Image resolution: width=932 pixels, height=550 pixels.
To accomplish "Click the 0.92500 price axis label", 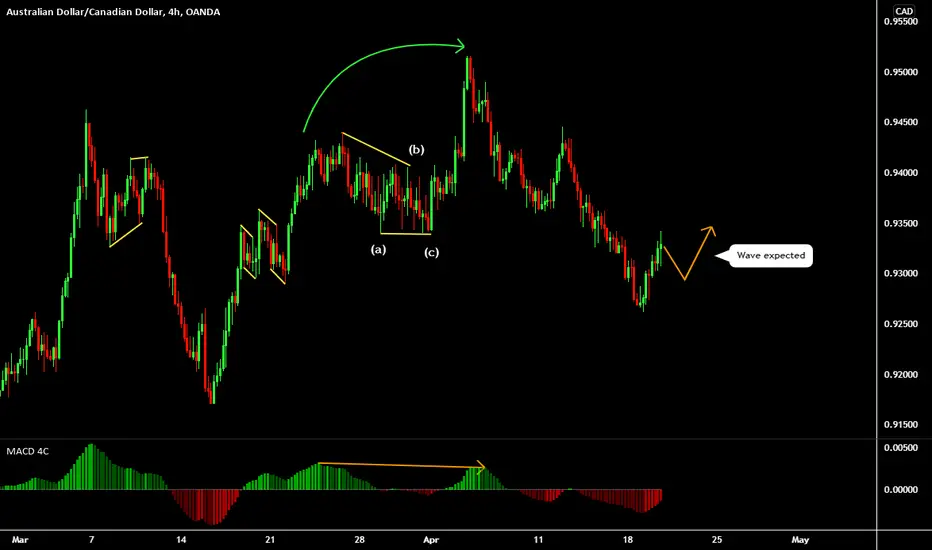I will (x=900, y=324).
